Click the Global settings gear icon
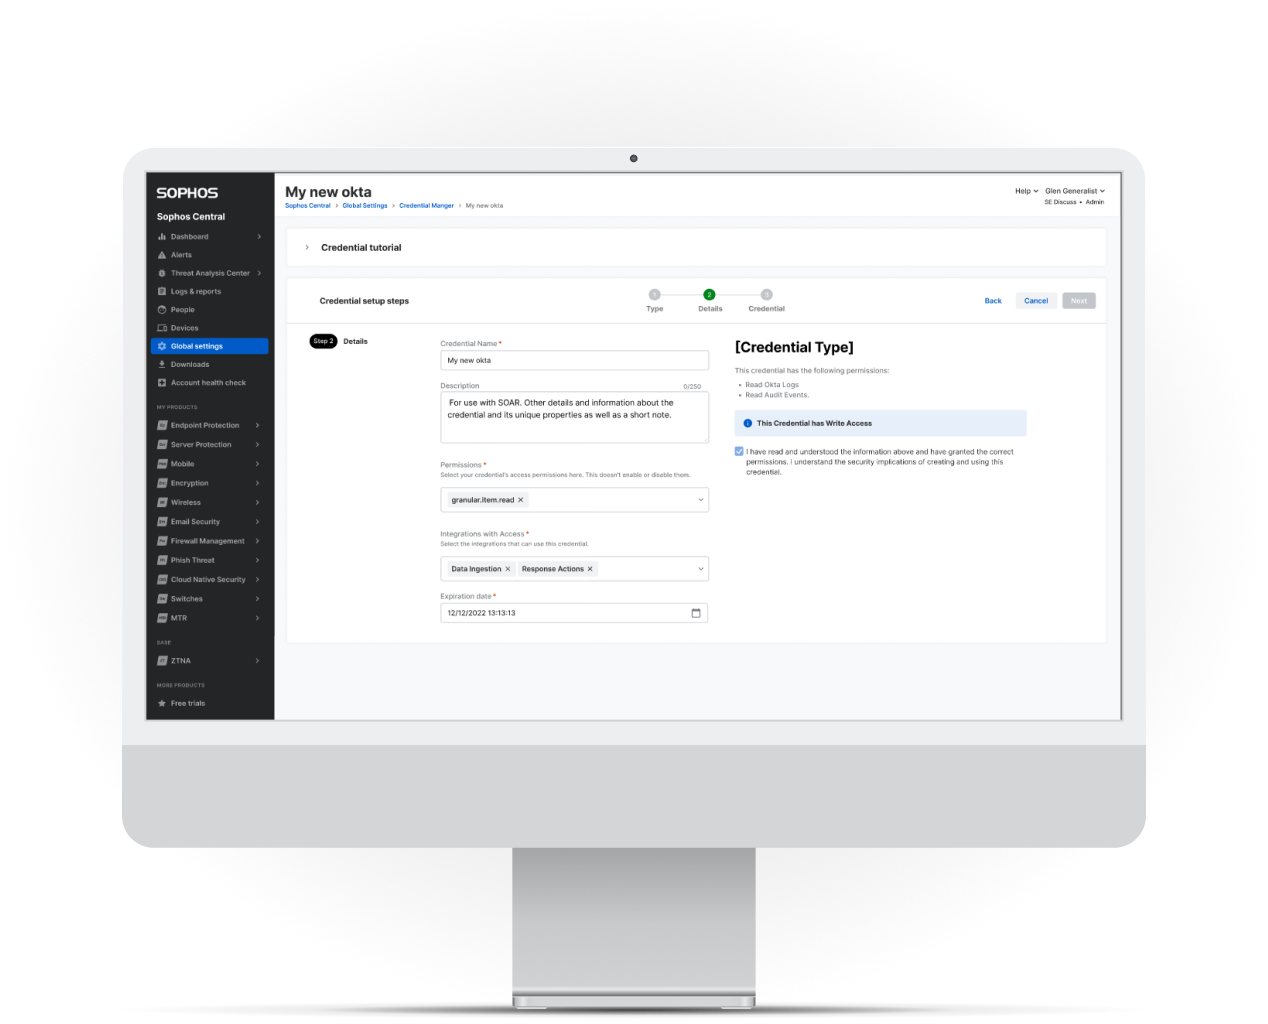The width and height of the screenshot is (1268, 1024). point(162,346)
